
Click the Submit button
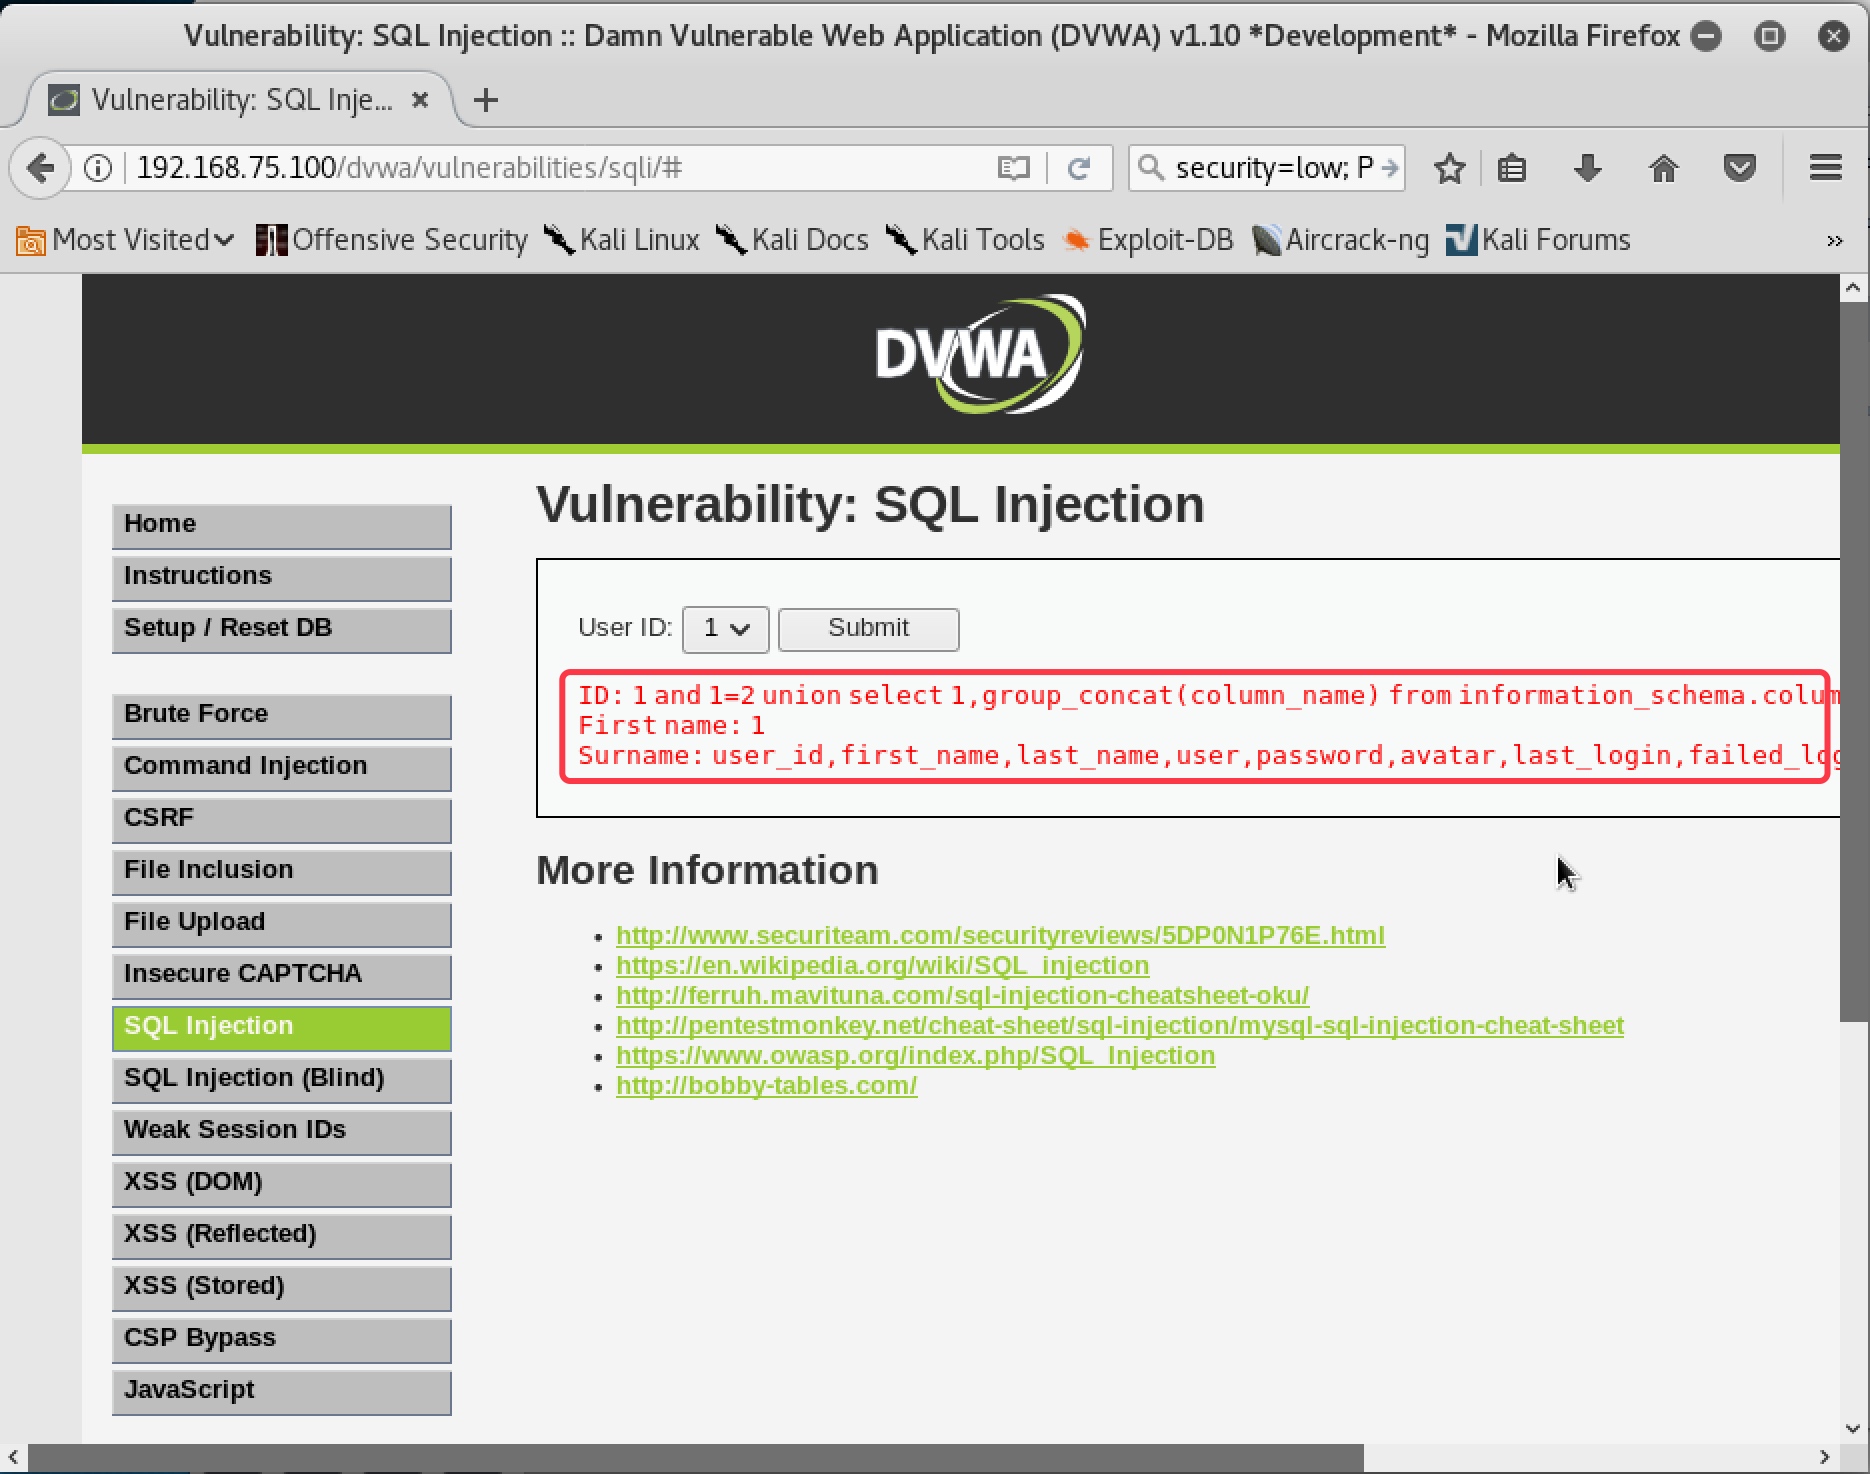(x=868, y=629)
